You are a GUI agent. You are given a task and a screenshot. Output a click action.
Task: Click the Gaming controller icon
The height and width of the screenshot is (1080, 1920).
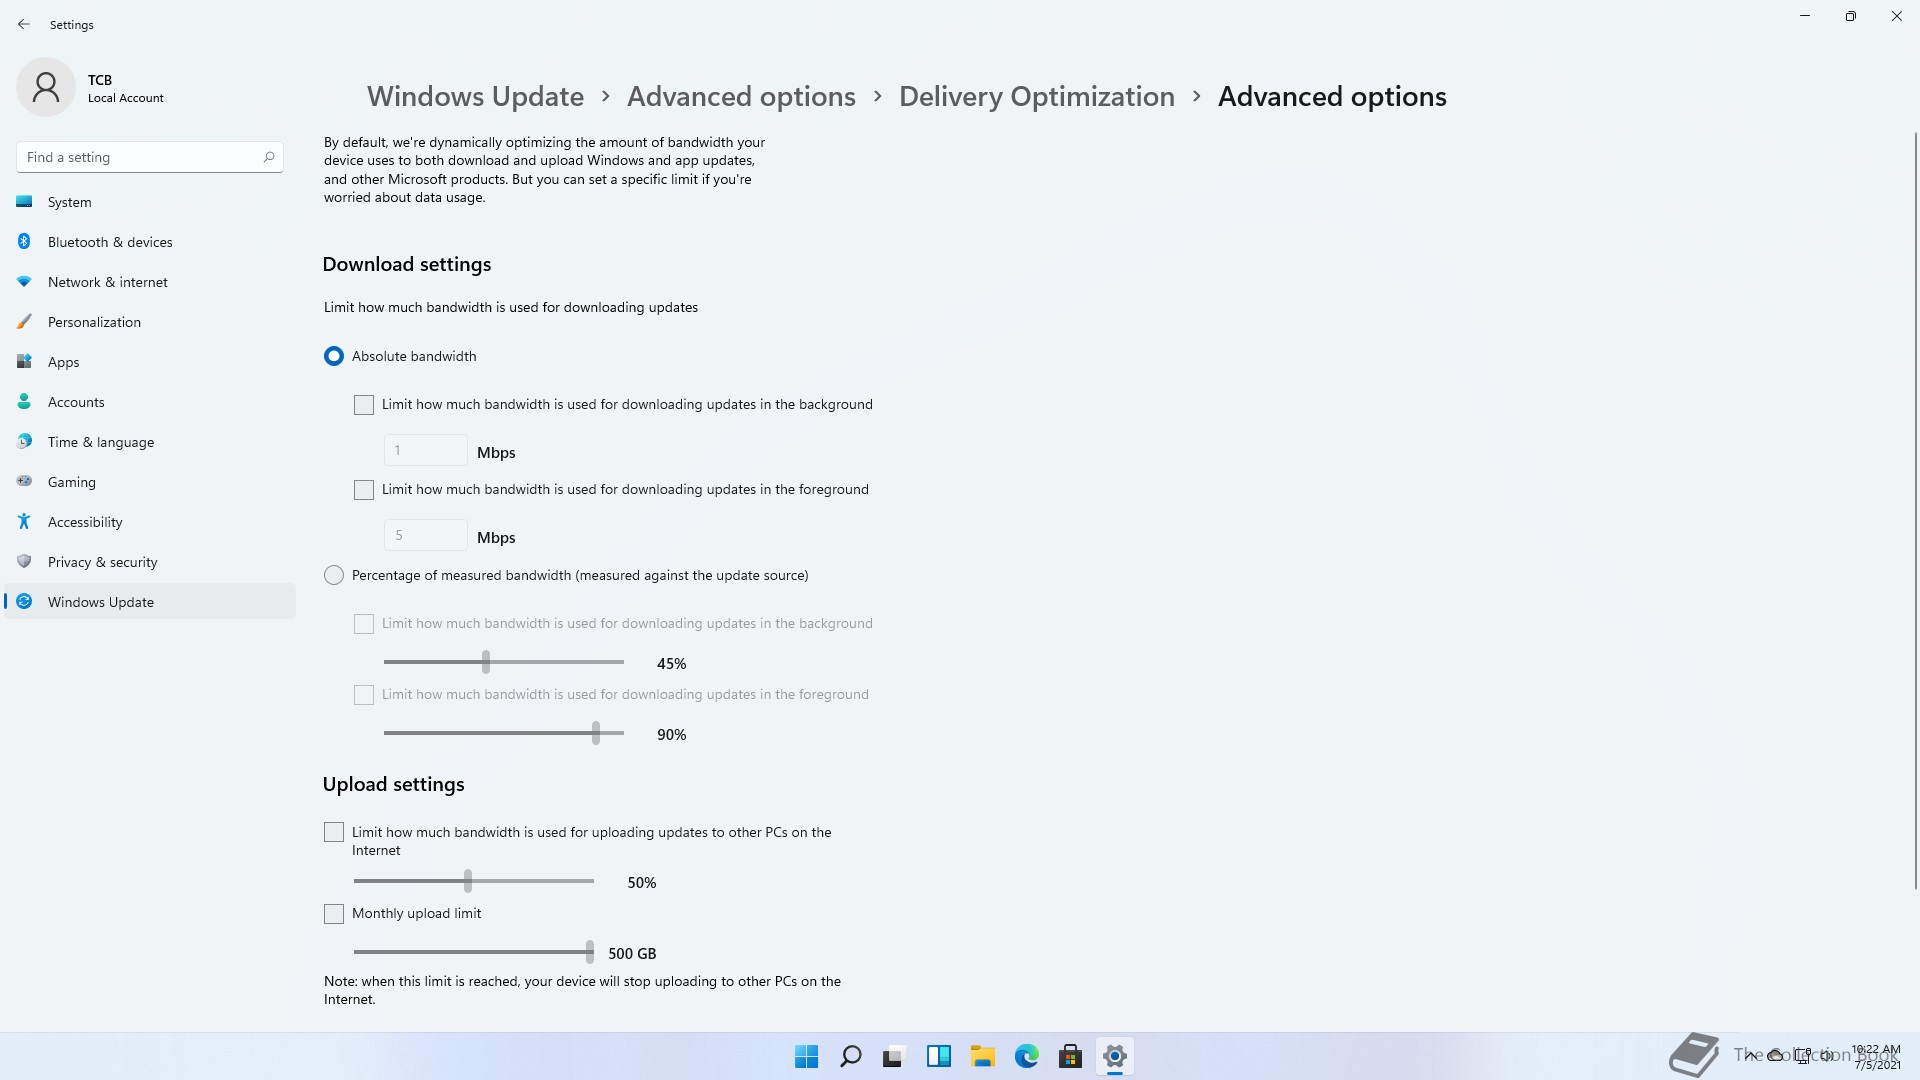click(24, 481)
